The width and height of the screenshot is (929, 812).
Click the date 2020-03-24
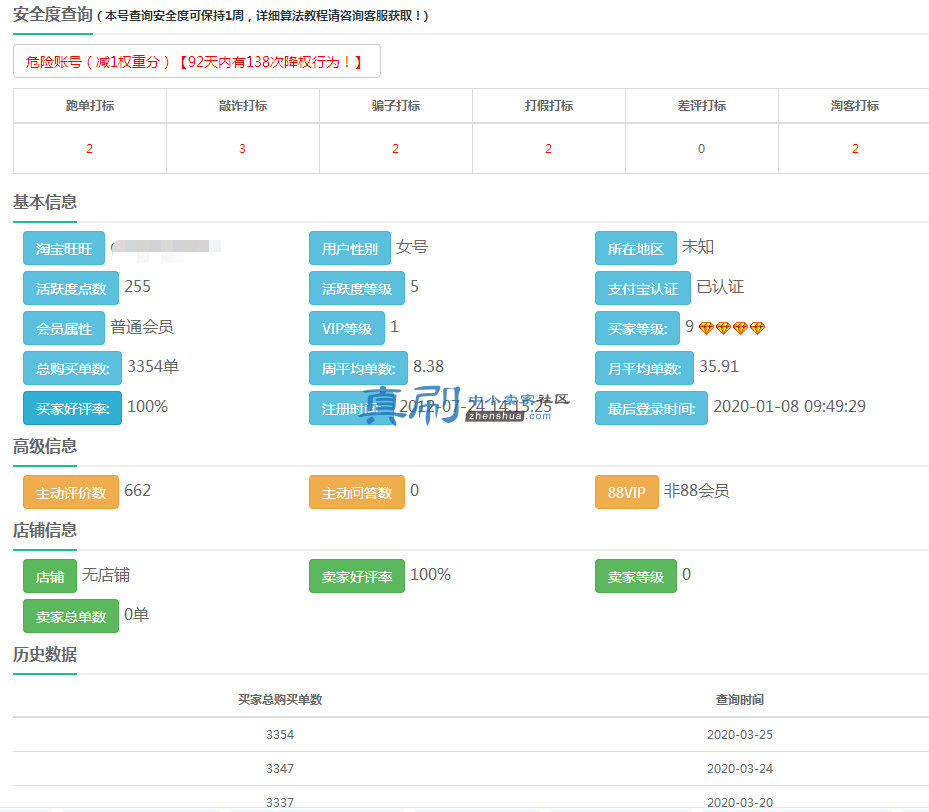click(x=740, y=769)
